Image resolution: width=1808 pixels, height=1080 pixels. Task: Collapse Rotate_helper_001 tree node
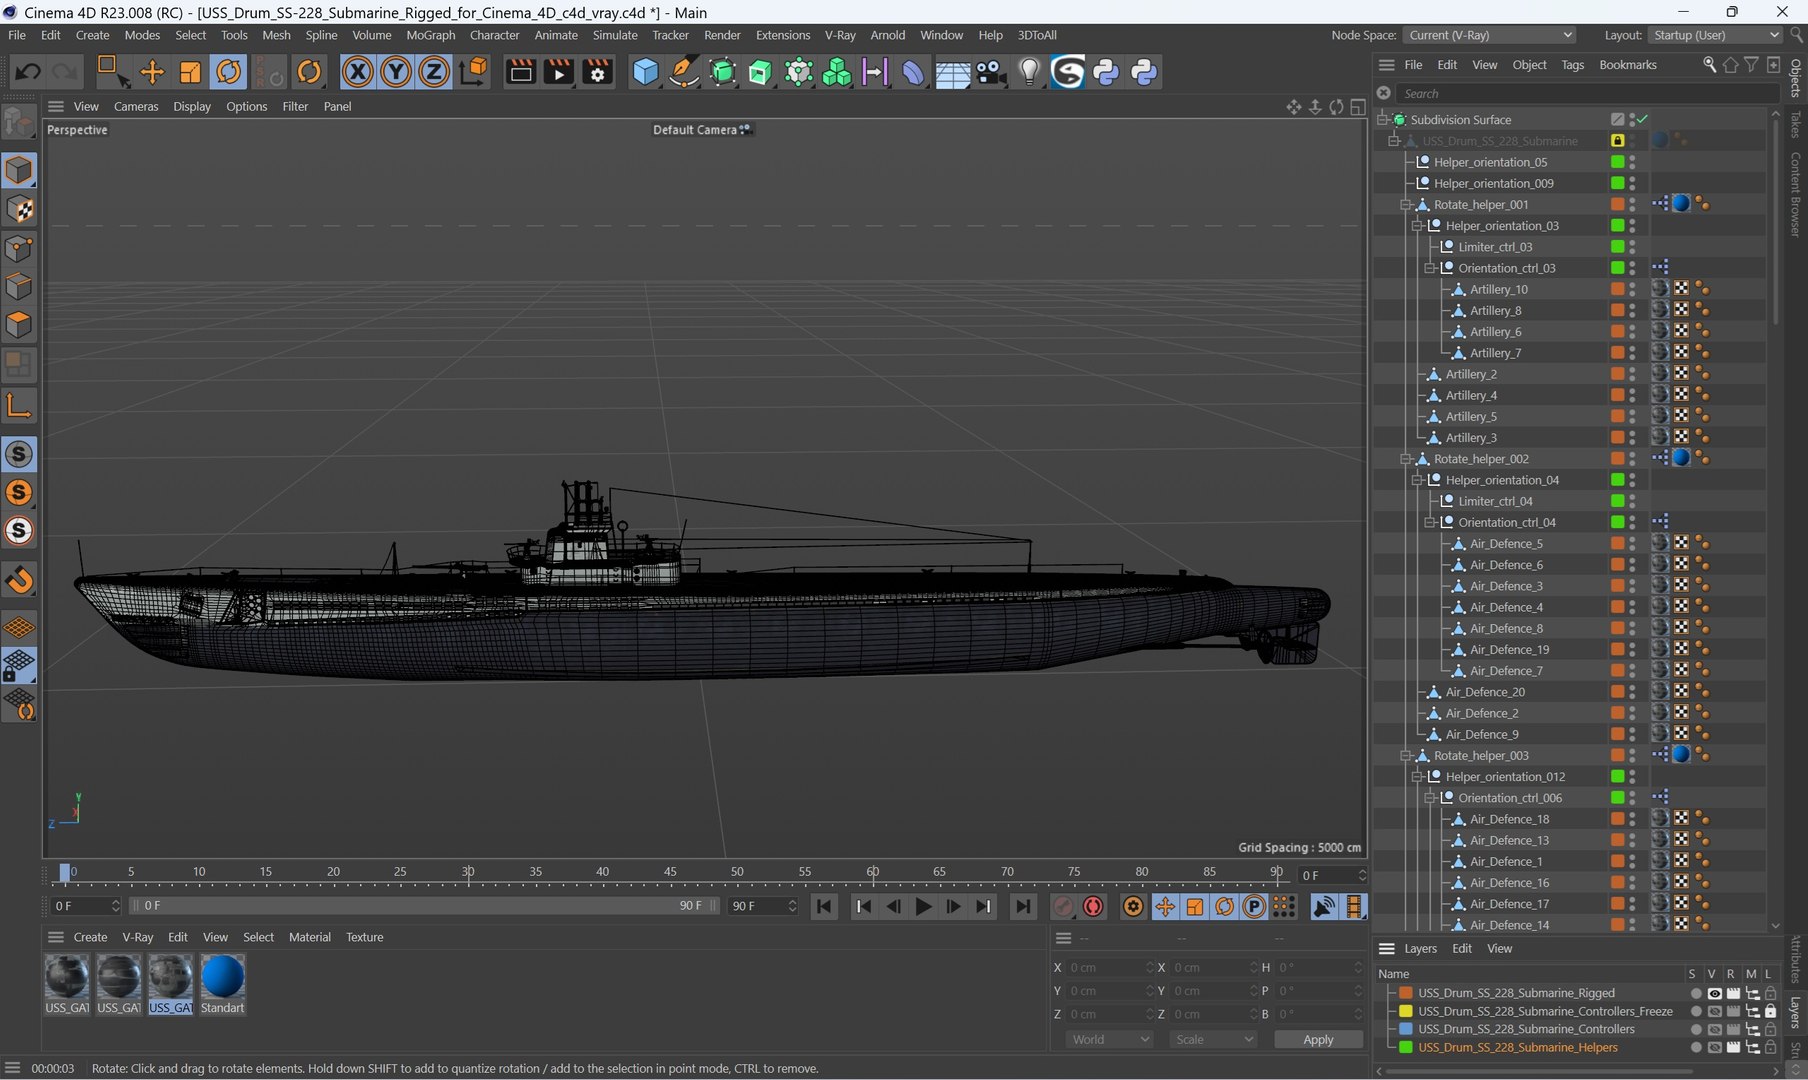coord(1405,204)
